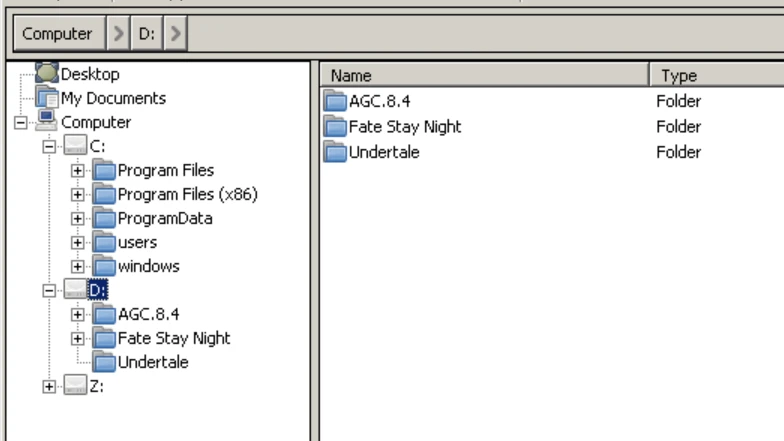The height and width of the screenshot is (441, 784).
Task: Click the Computer icon in tree
Action: [x=47, y=122]
